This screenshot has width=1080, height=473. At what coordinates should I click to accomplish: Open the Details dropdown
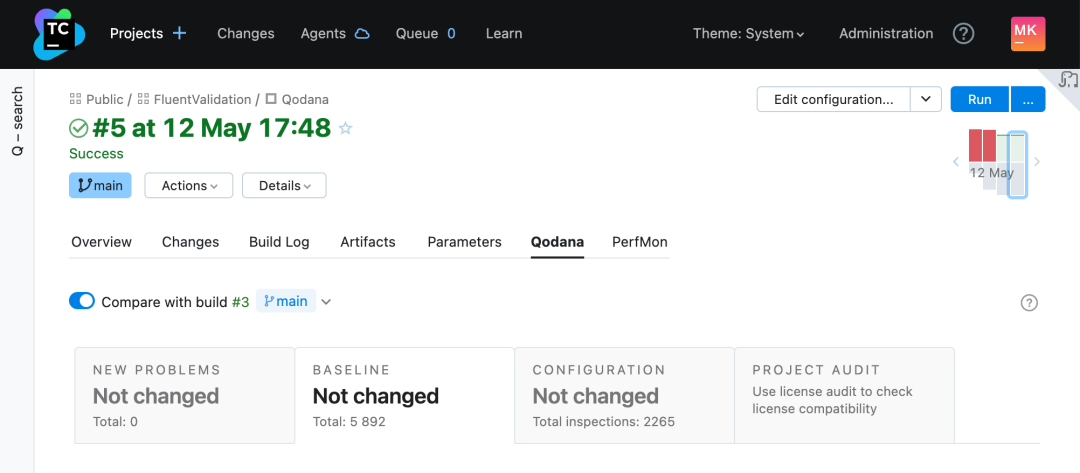284,186
